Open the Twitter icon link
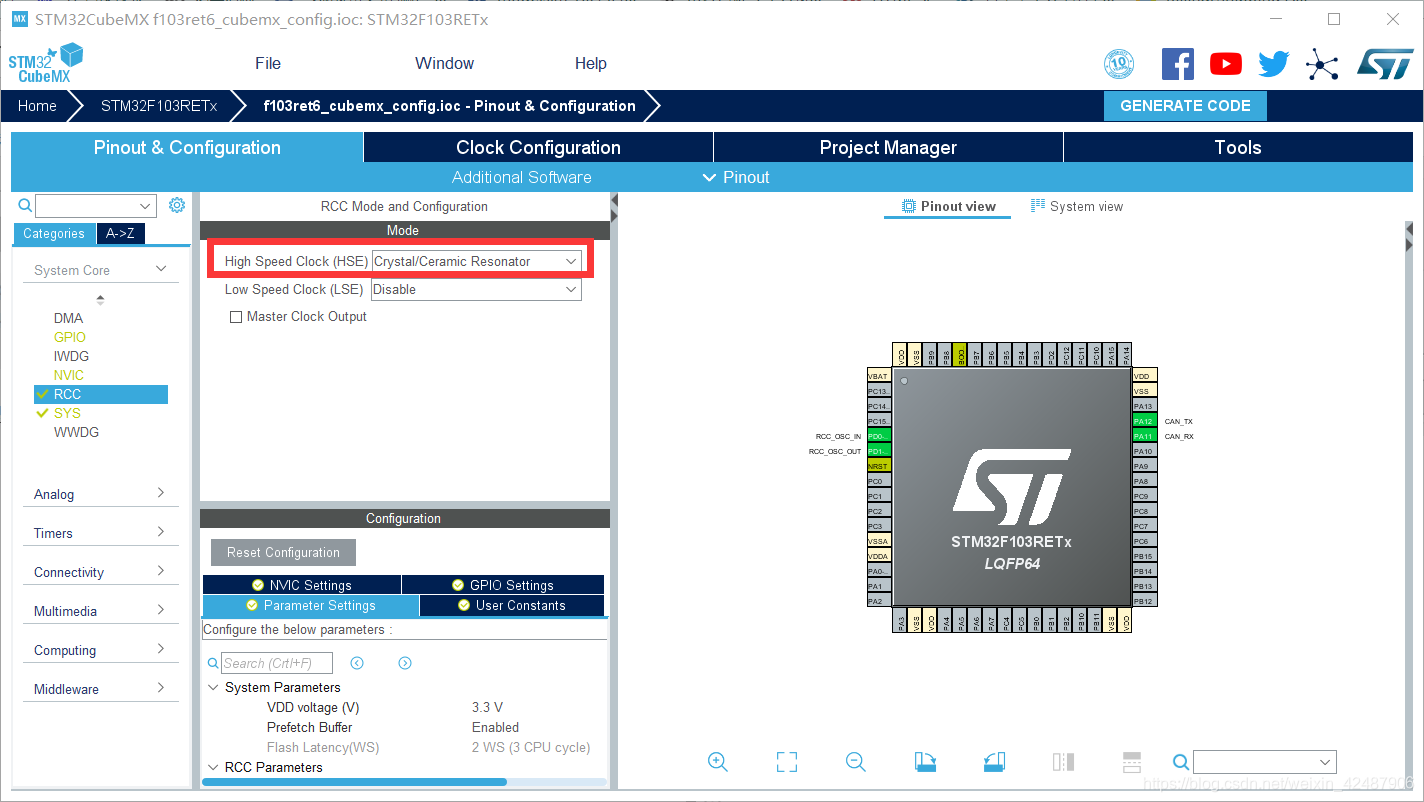Viewport: 1424px width, 802px height. coord(1274,64)
